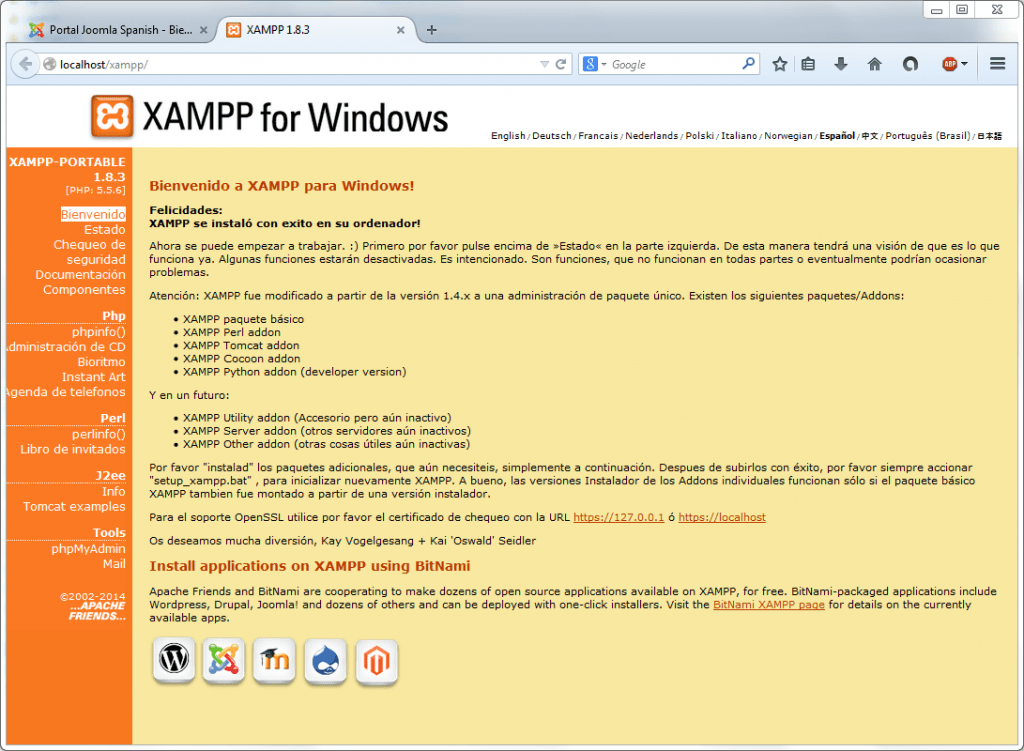This screenshot has height=751, width=1024.
Task: Click the Drupal droplet icon
Action: [x=326, y=661]
